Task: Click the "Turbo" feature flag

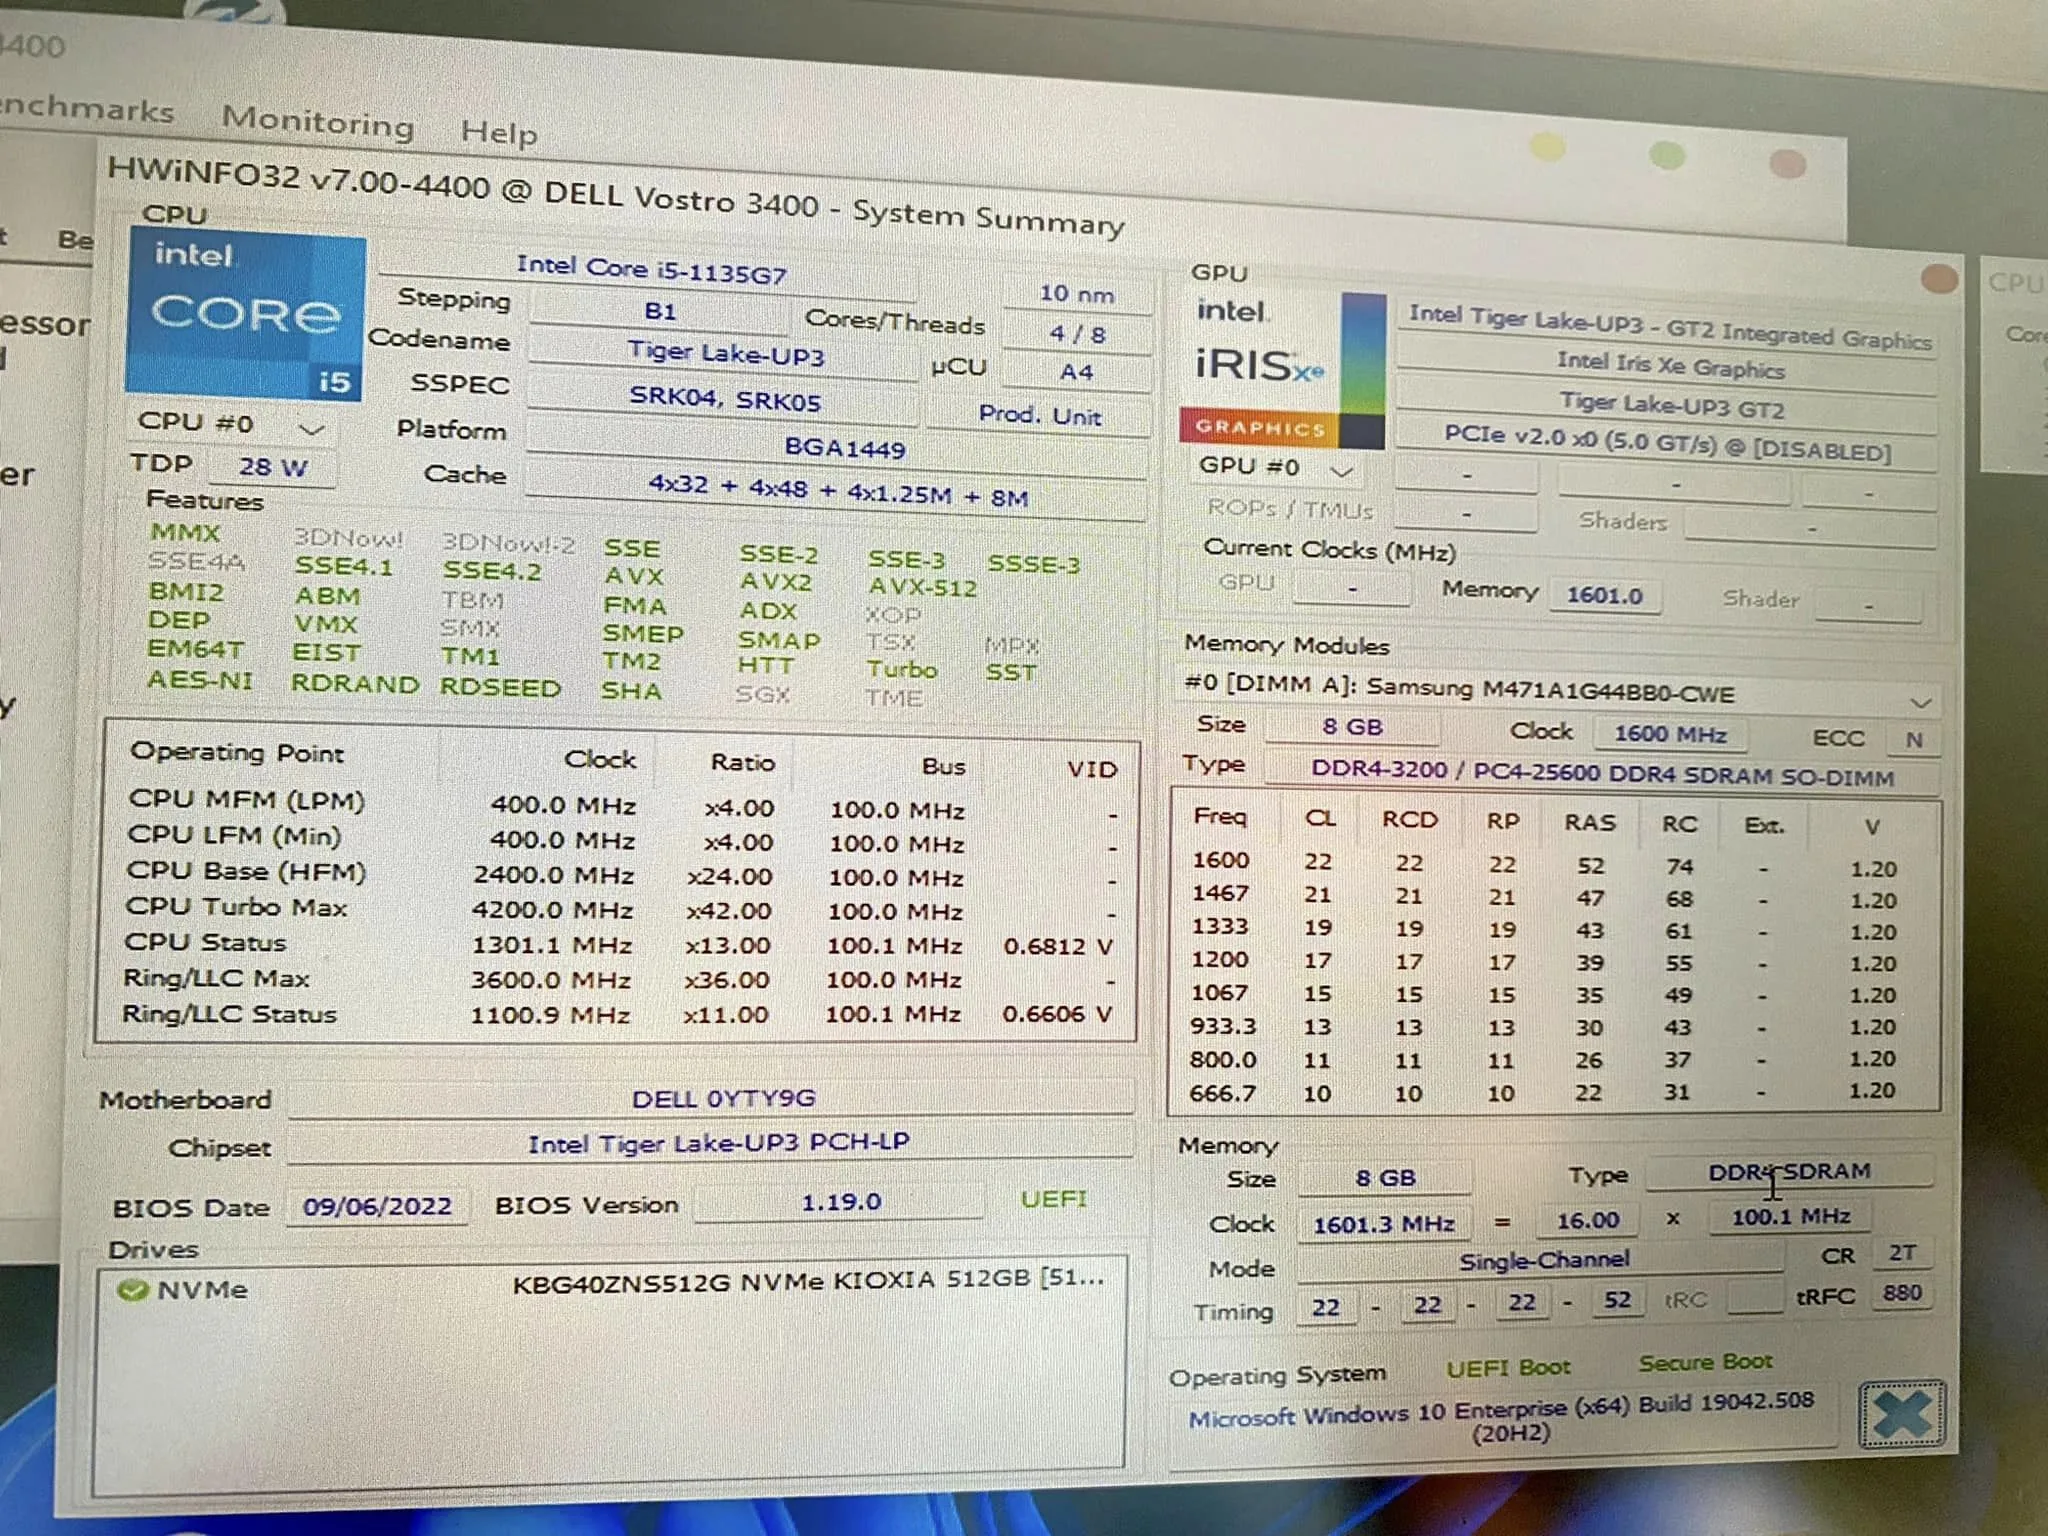Action: tap(902, 669)
